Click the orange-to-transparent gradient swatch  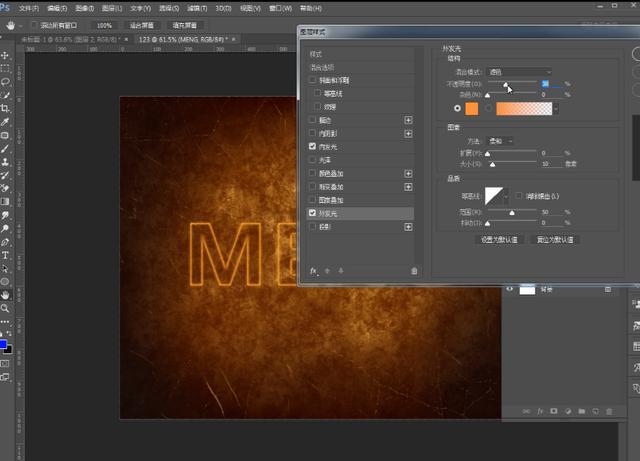524,109
